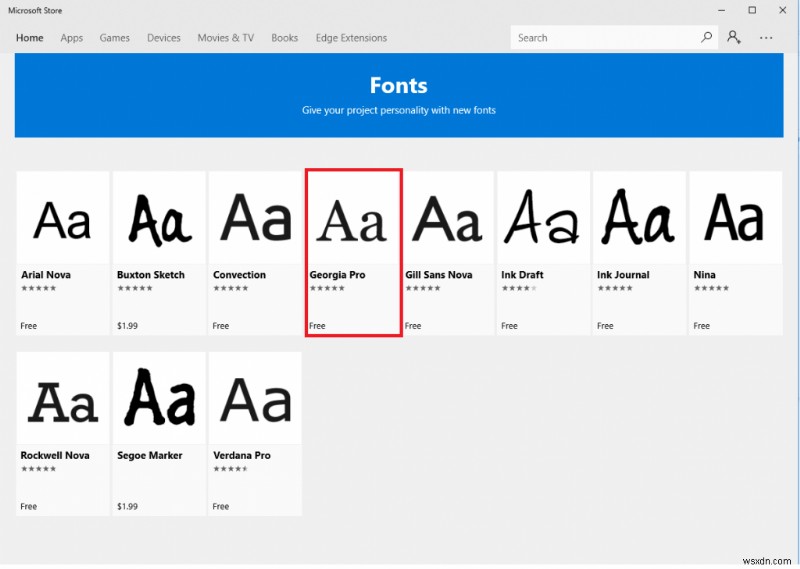Click the Nina title text

704,275
